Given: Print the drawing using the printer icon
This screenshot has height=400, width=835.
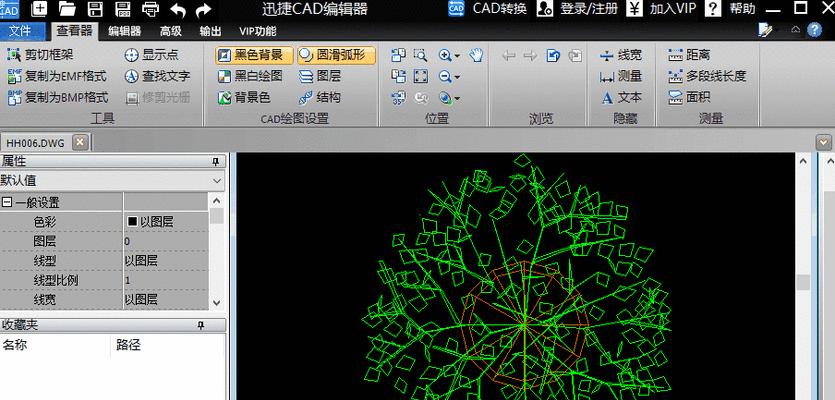Looking at the screenshot, I should (x=151, y=9).
